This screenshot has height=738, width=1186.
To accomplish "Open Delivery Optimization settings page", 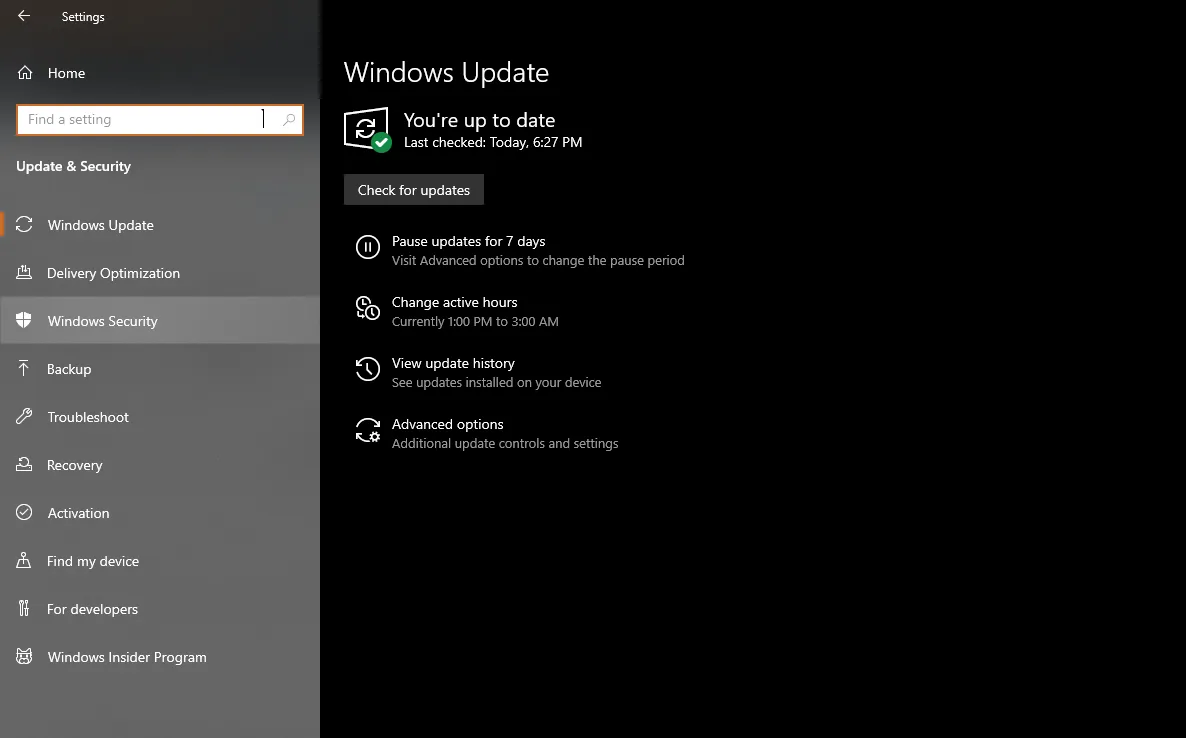I will point(113,273).
